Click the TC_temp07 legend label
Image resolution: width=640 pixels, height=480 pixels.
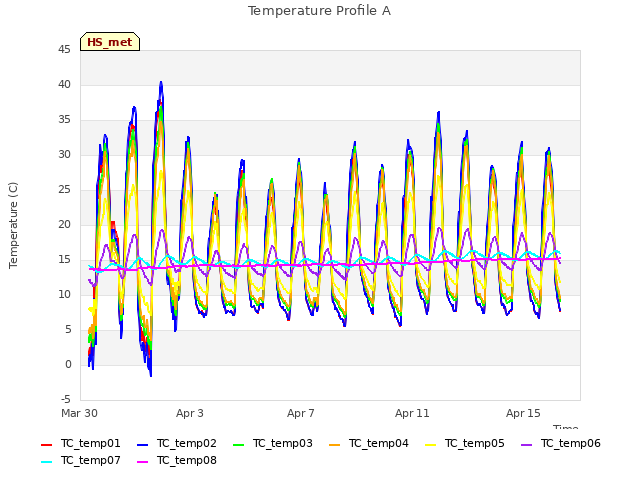tap(91, 460)
